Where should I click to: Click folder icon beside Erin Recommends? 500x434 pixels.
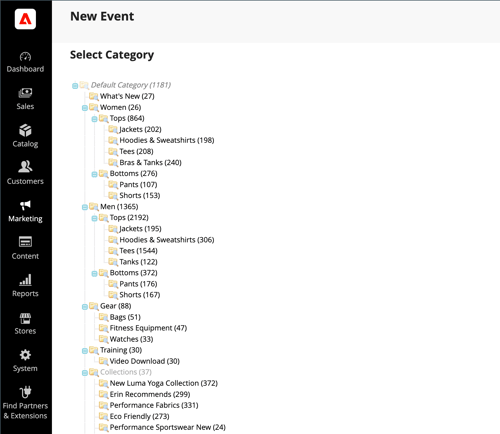[104, 395]
